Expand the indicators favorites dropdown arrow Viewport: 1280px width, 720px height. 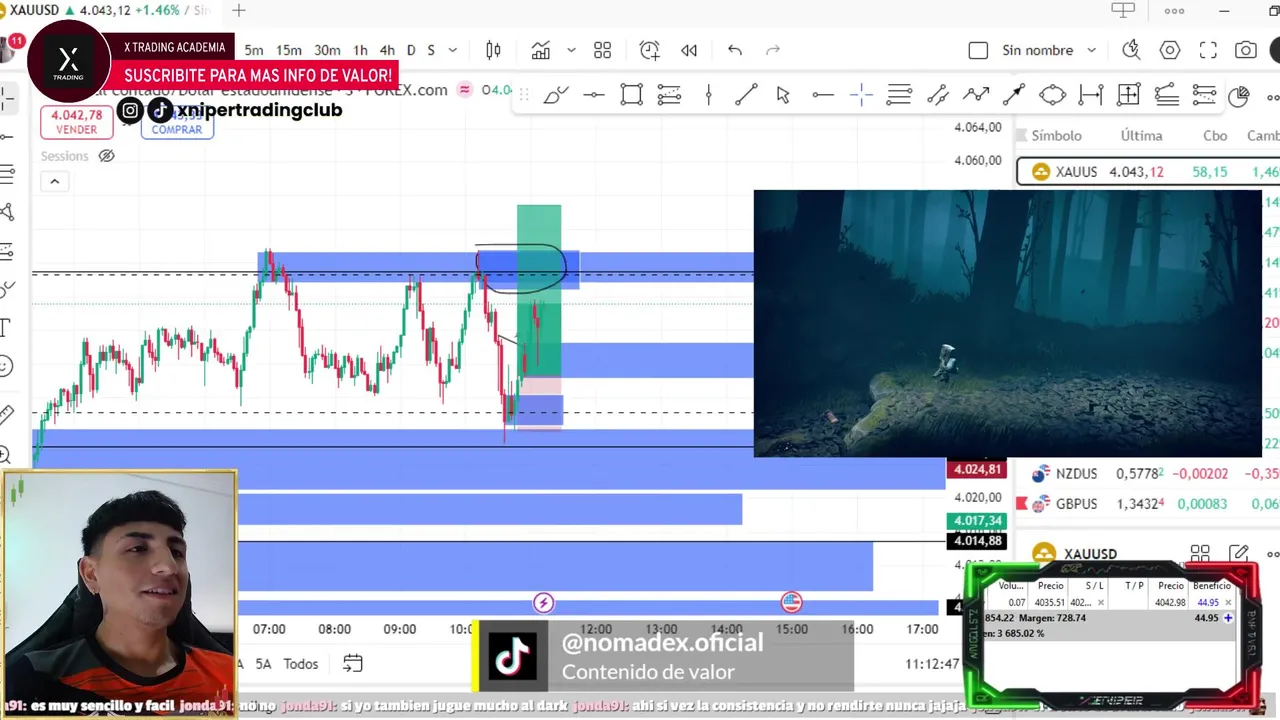click(571, 50)
